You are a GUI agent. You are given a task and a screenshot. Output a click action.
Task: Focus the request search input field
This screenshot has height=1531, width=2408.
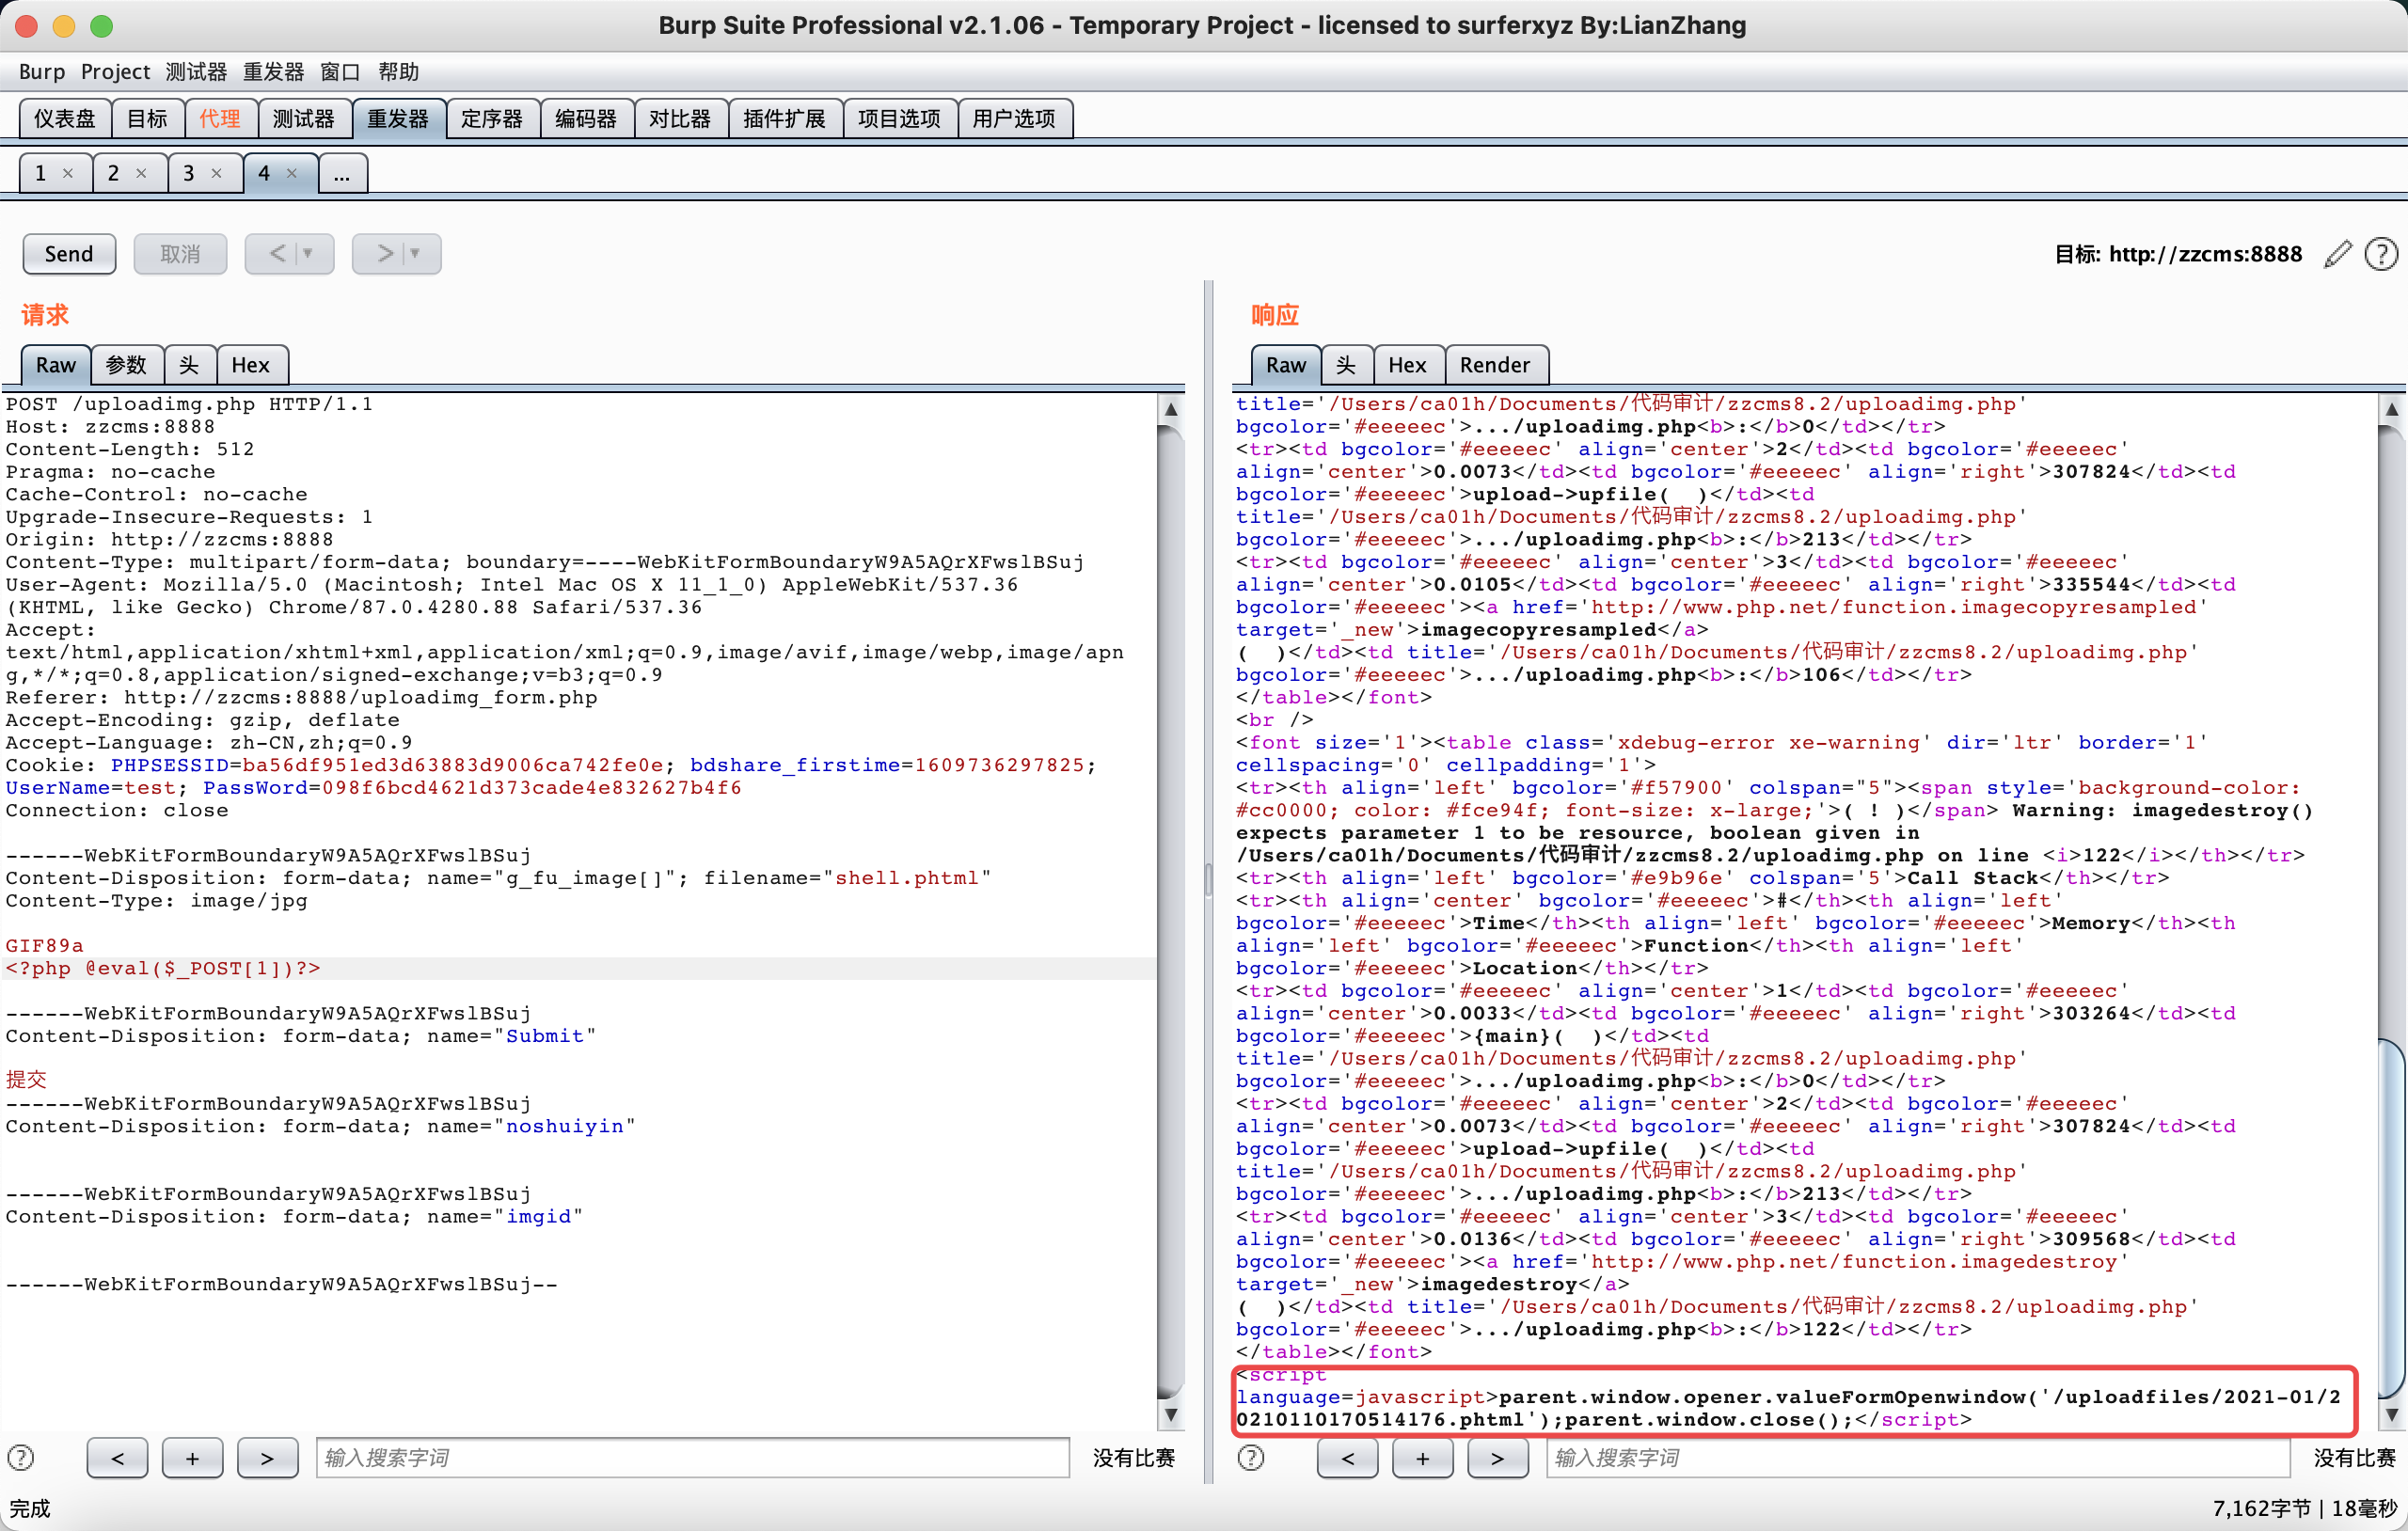pos(693,1457)
